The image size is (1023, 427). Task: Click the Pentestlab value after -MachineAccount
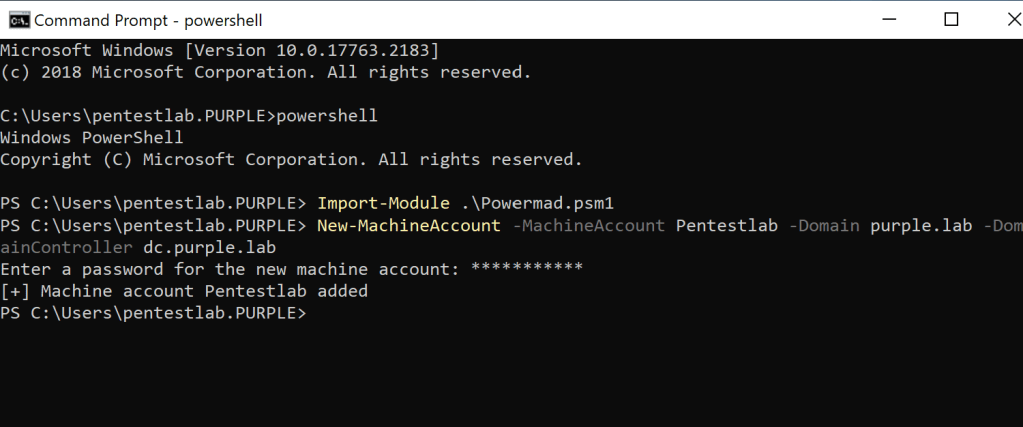click(x=727, y=225)
